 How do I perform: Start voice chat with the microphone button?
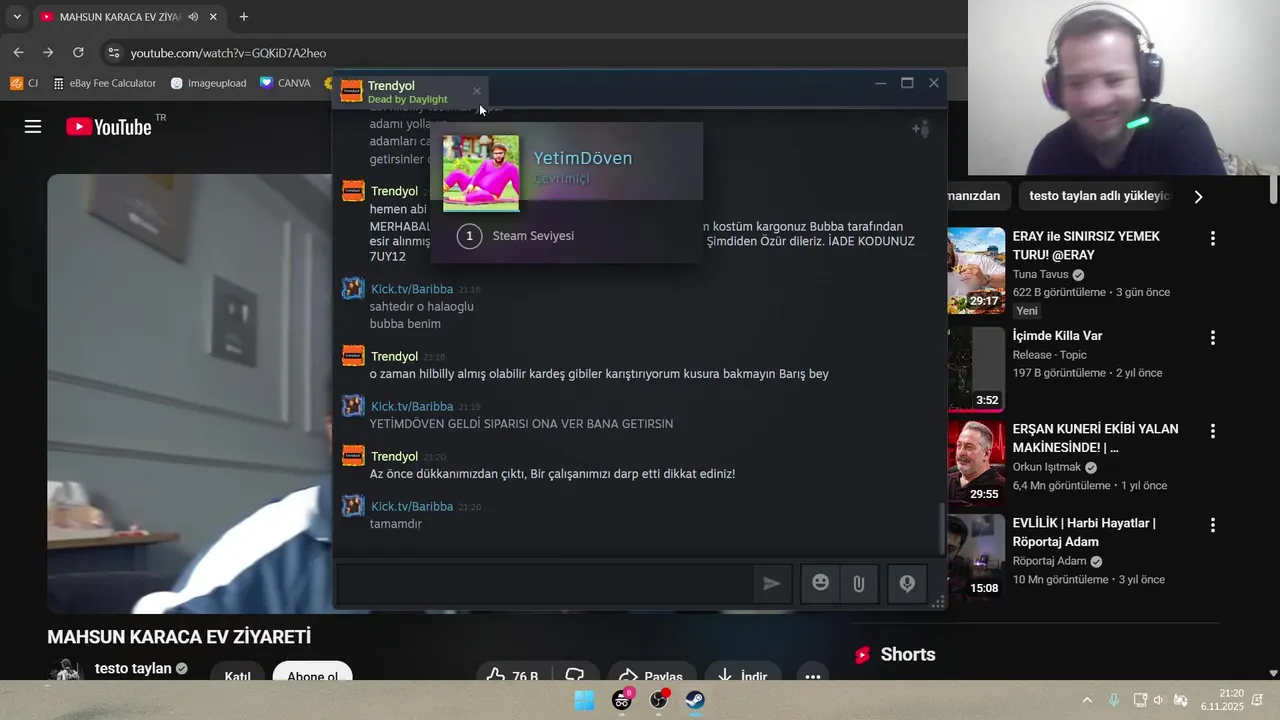click(907, 584)
